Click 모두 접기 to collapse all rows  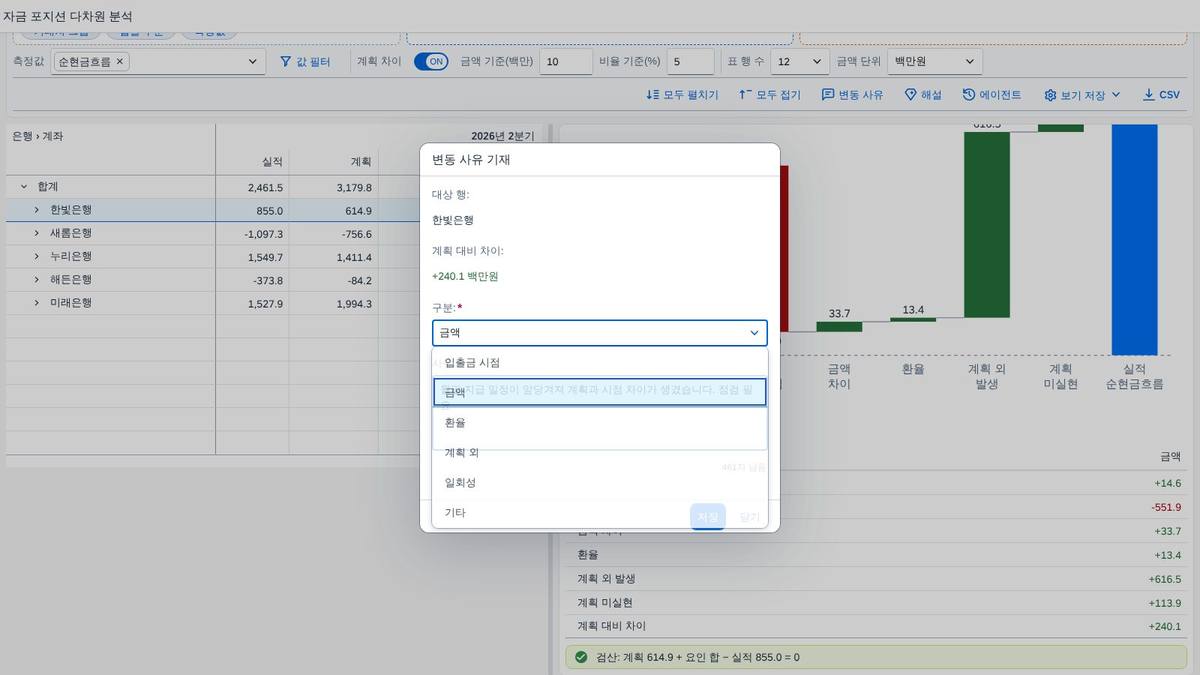770,95
